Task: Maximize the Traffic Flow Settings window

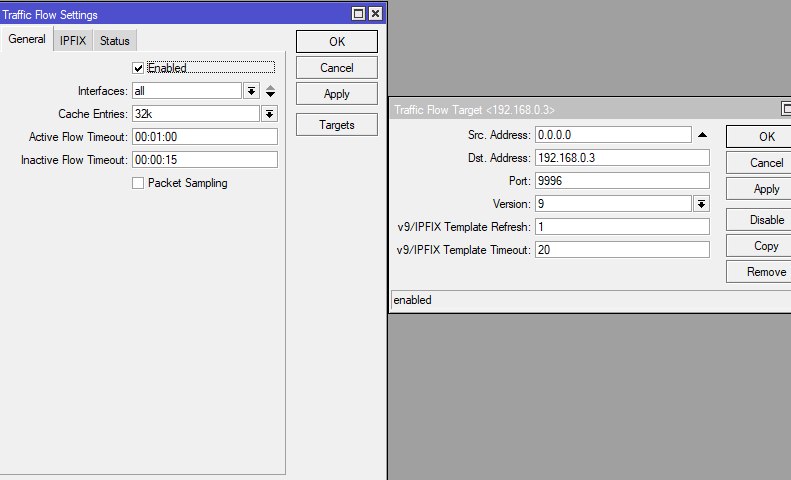Action: (x=358, y=14)
